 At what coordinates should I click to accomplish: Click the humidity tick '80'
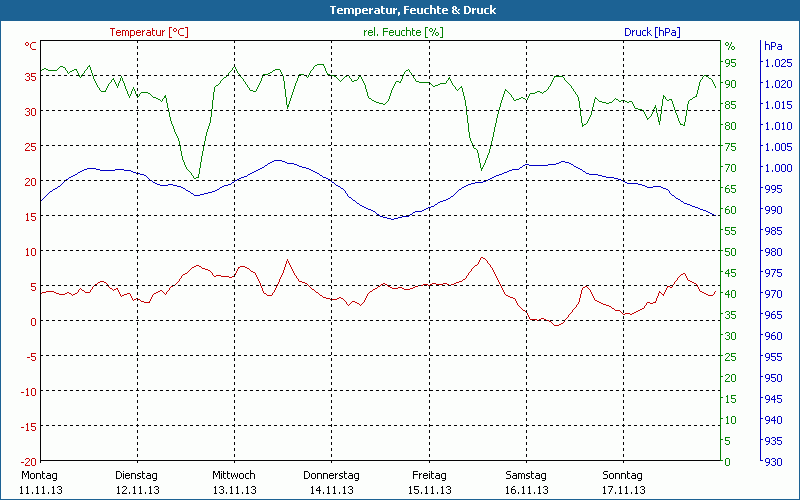coord(731,126)
